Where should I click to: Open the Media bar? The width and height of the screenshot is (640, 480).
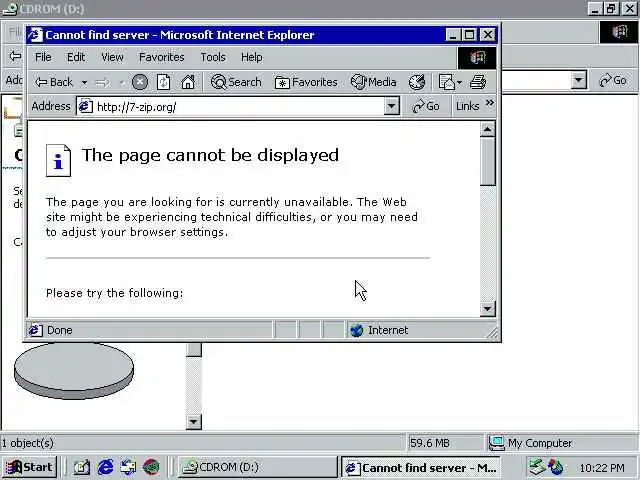373,82
